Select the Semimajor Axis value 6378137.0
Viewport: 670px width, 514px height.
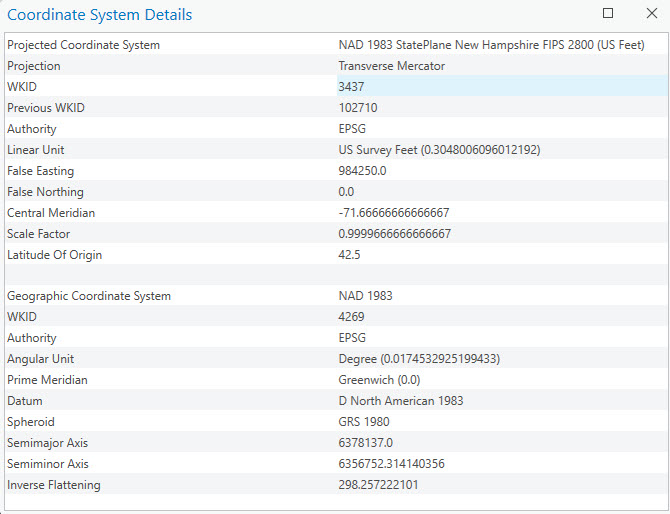[365, 443]
